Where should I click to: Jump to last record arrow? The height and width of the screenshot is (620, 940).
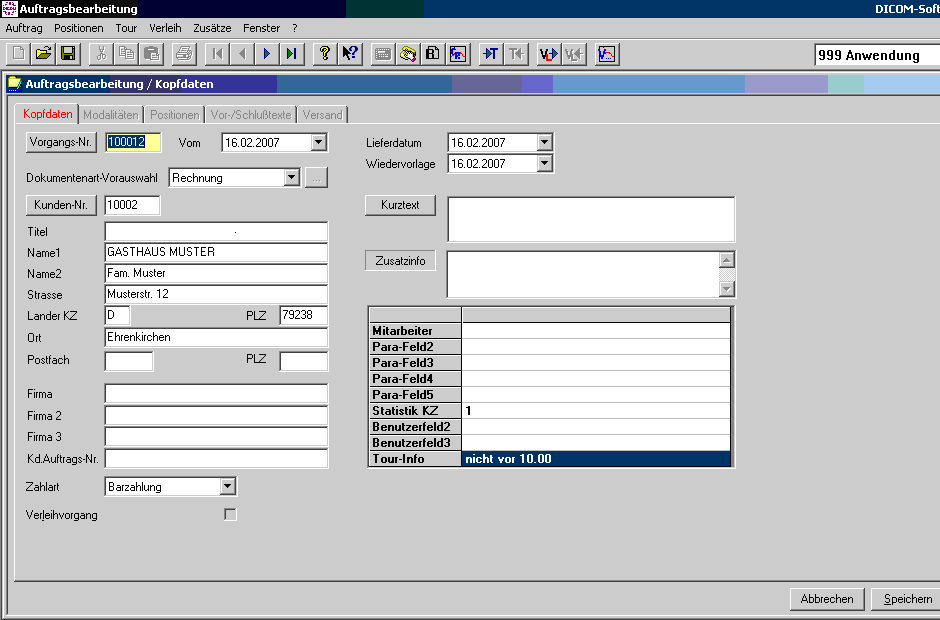tap(291, 54)
